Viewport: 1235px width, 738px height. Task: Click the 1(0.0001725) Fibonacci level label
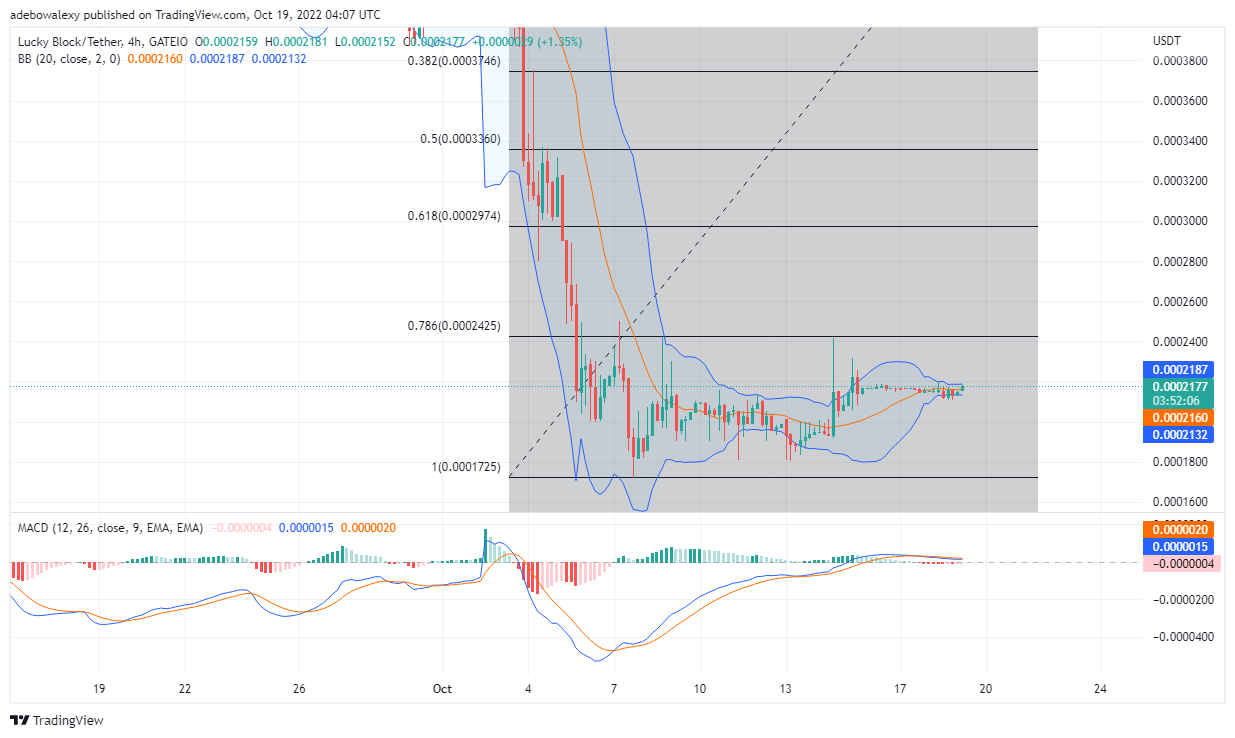click(465, 467)
